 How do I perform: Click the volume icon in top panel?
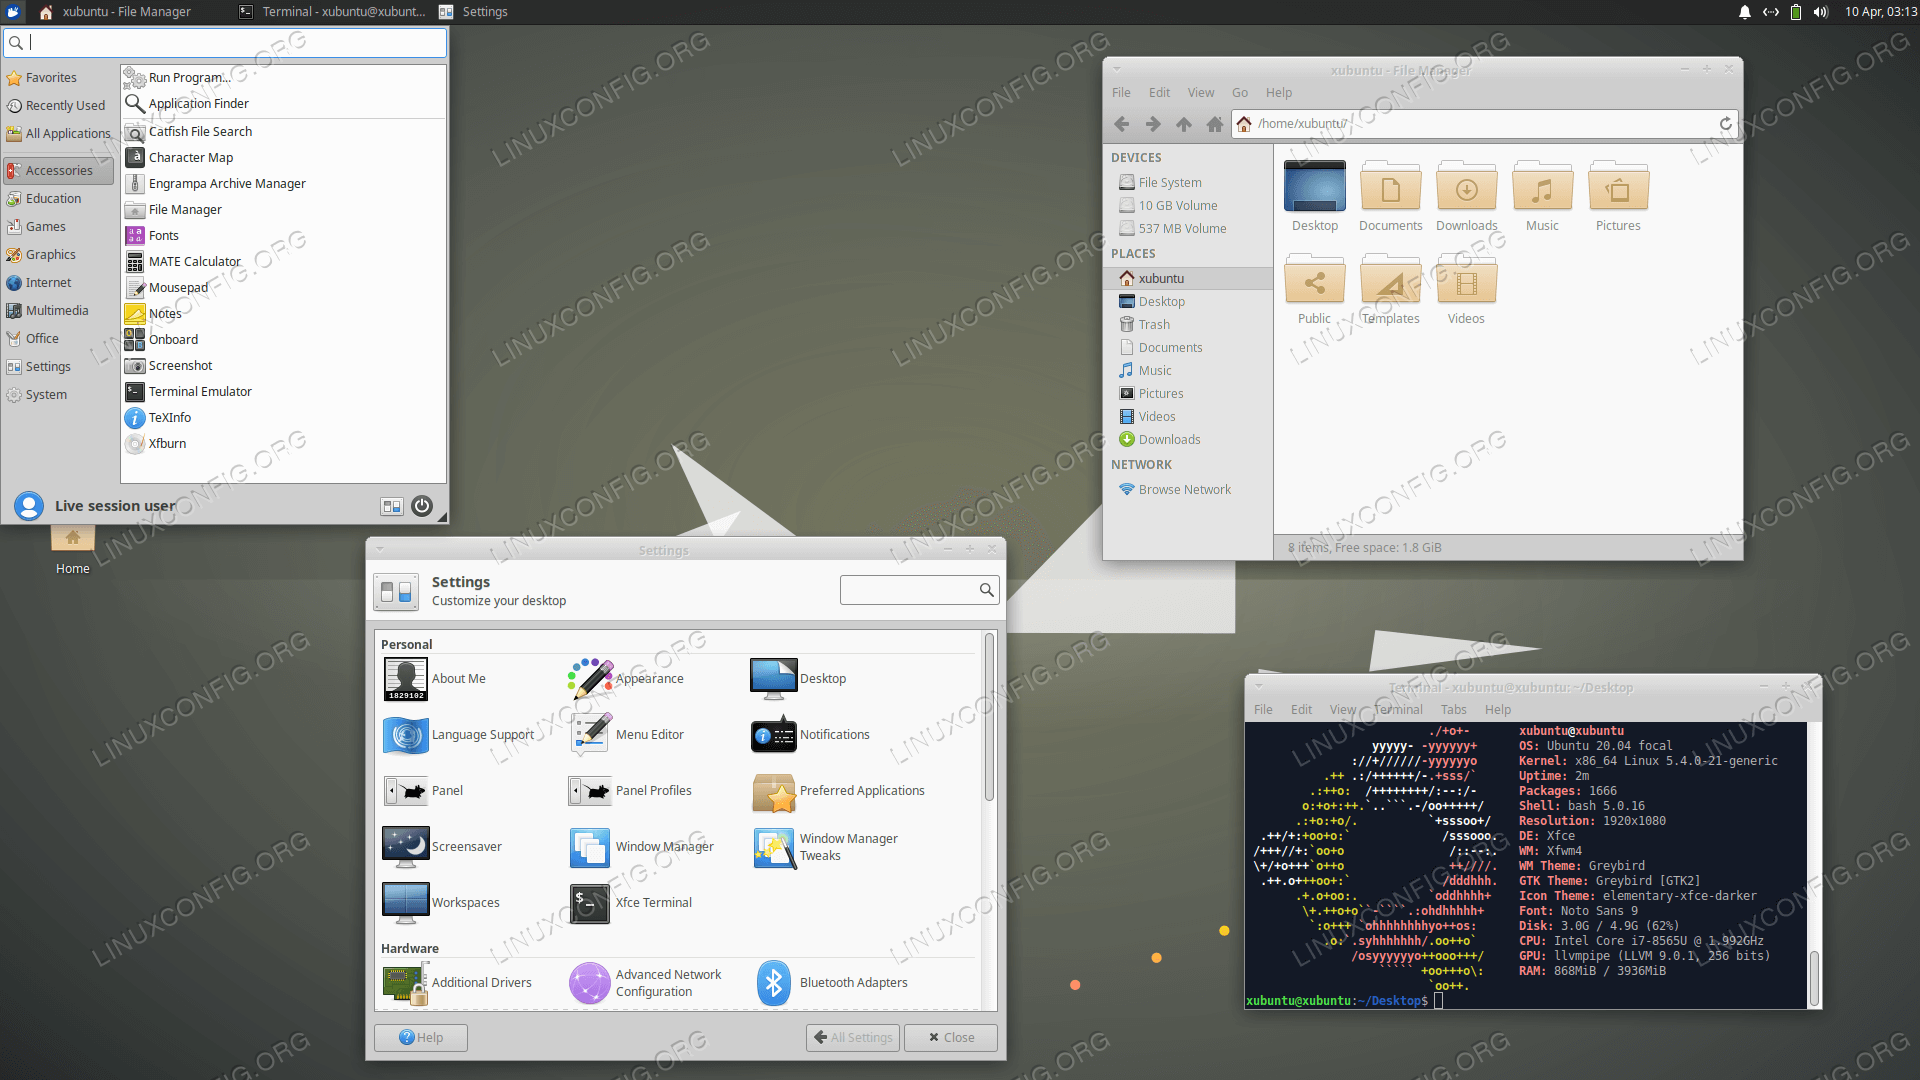tap(1821, 12)
